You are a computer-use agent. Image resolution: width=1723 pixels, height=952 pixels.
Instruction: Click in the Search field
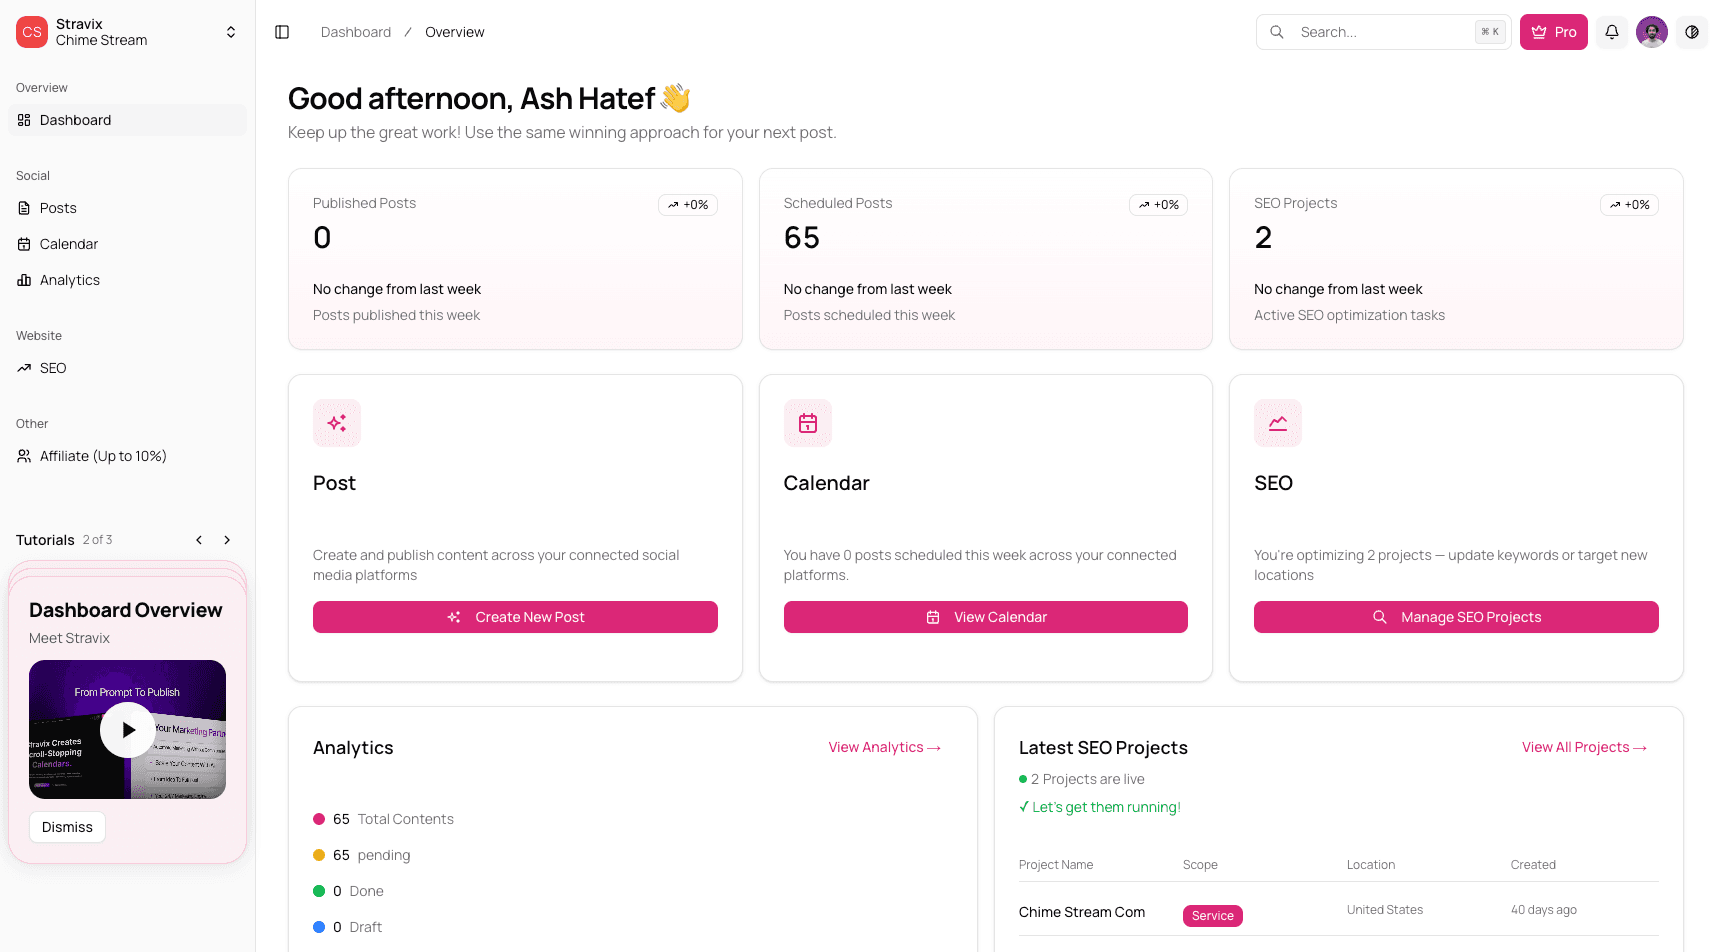(x=1380, y=32)
